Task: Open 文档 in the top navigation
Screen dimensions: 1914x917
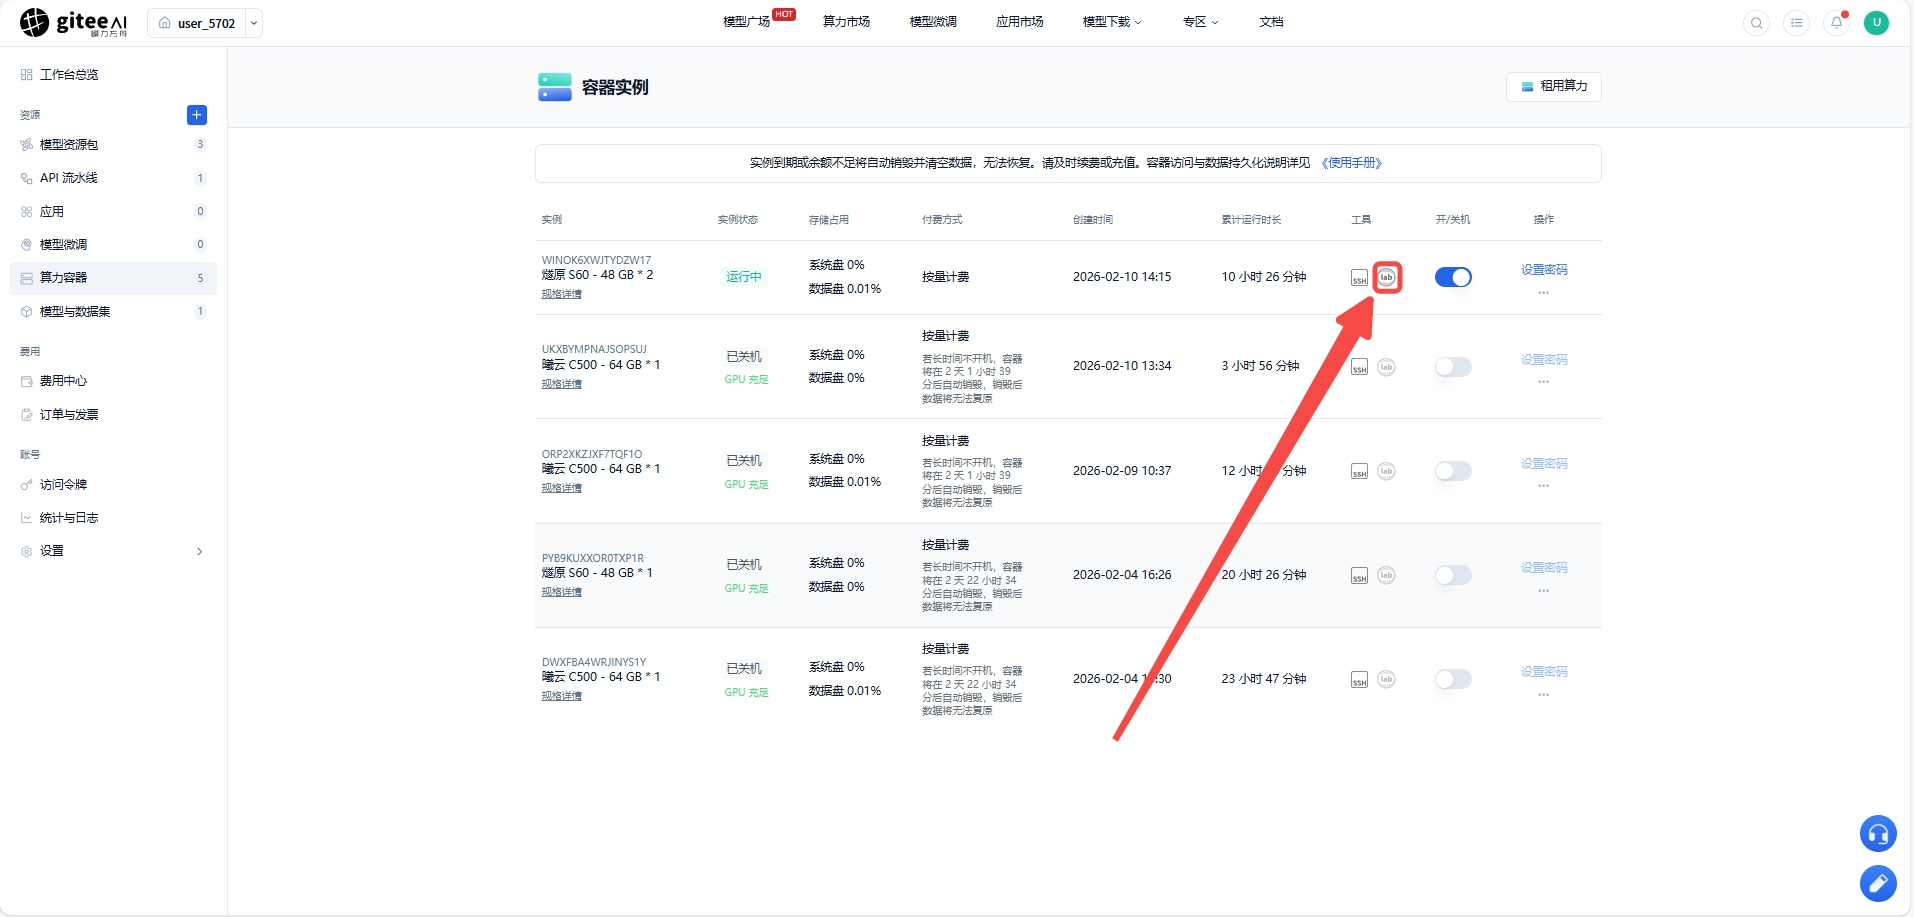Action: click(x=1271, y=22)
